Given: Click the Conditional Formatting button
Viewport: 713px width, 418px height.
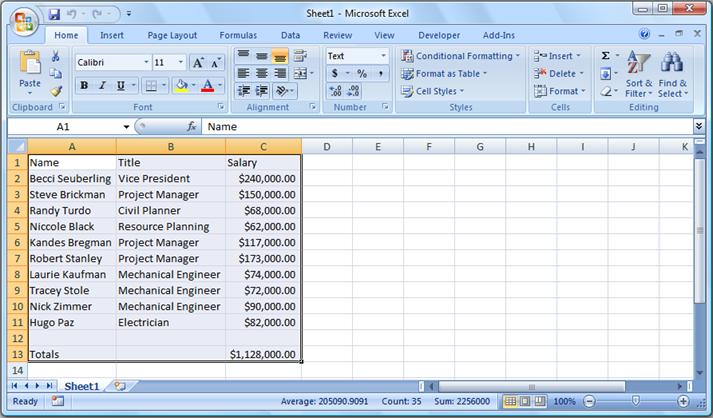Looking at the screenshot, I should point(460,56).
